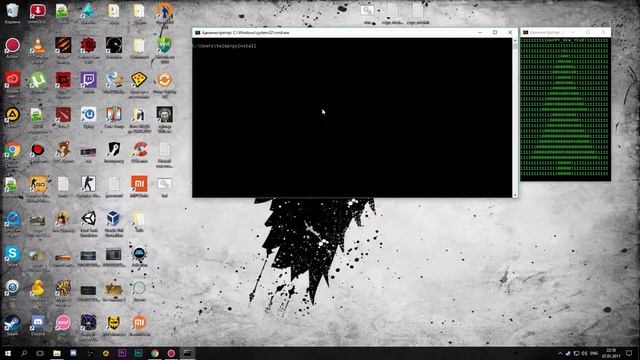The height and width of the screenshot is (360, 640).
Task: Switch ENG input language indicator
Action: pyautogui.click(x=594, y=353)
